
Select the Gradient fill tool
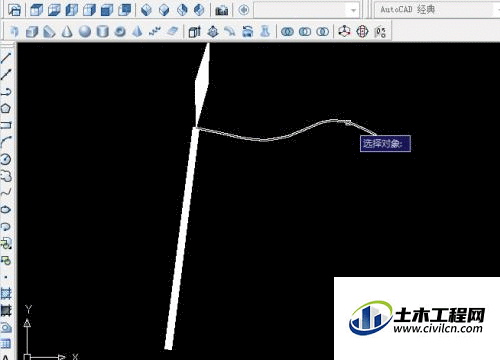6,311
